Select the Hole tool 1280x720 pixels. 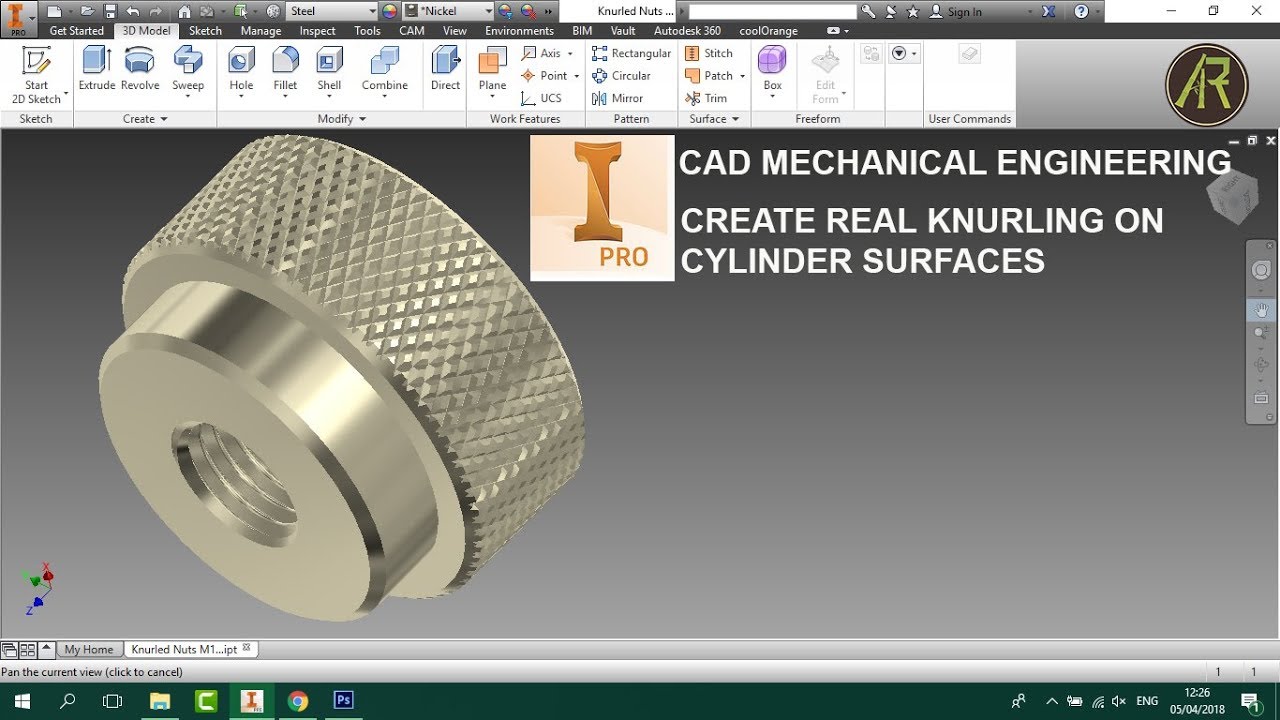click(241, 70)
